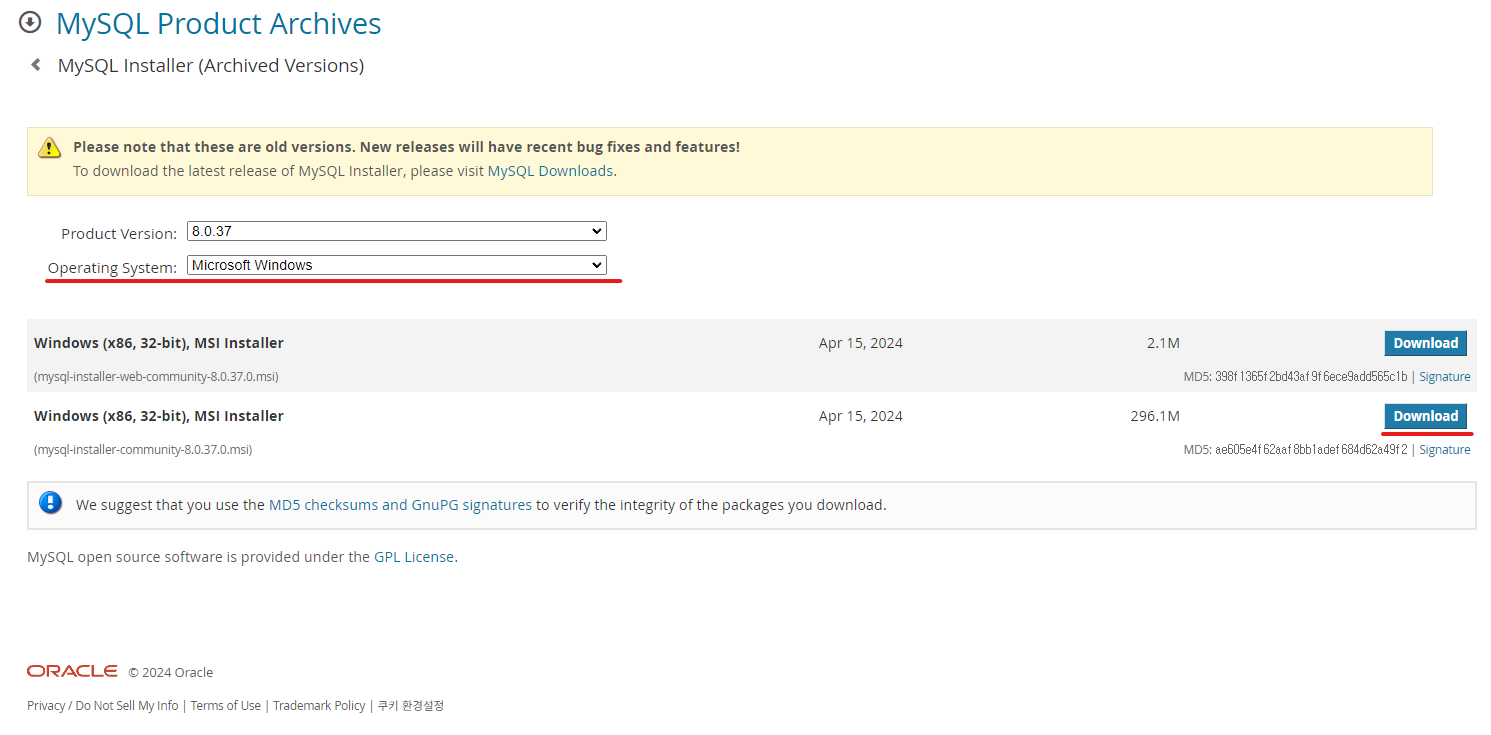Click the blue info exclamation icon
This screenshot has width=1491, height=735.
[51, 503]
